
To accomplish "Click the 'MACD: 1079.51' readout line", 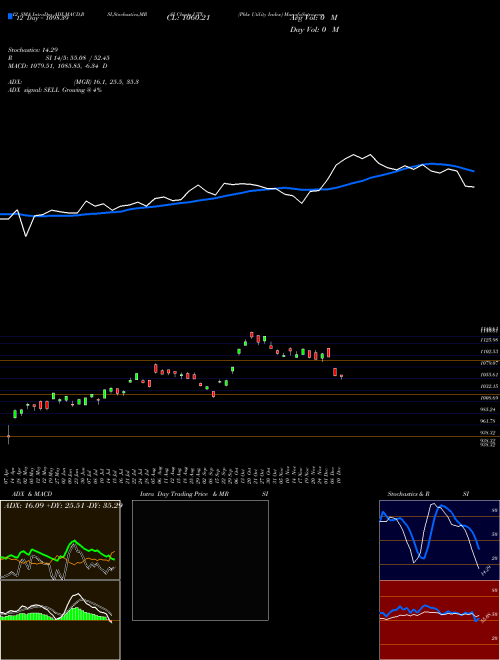I will coord(58,66).
